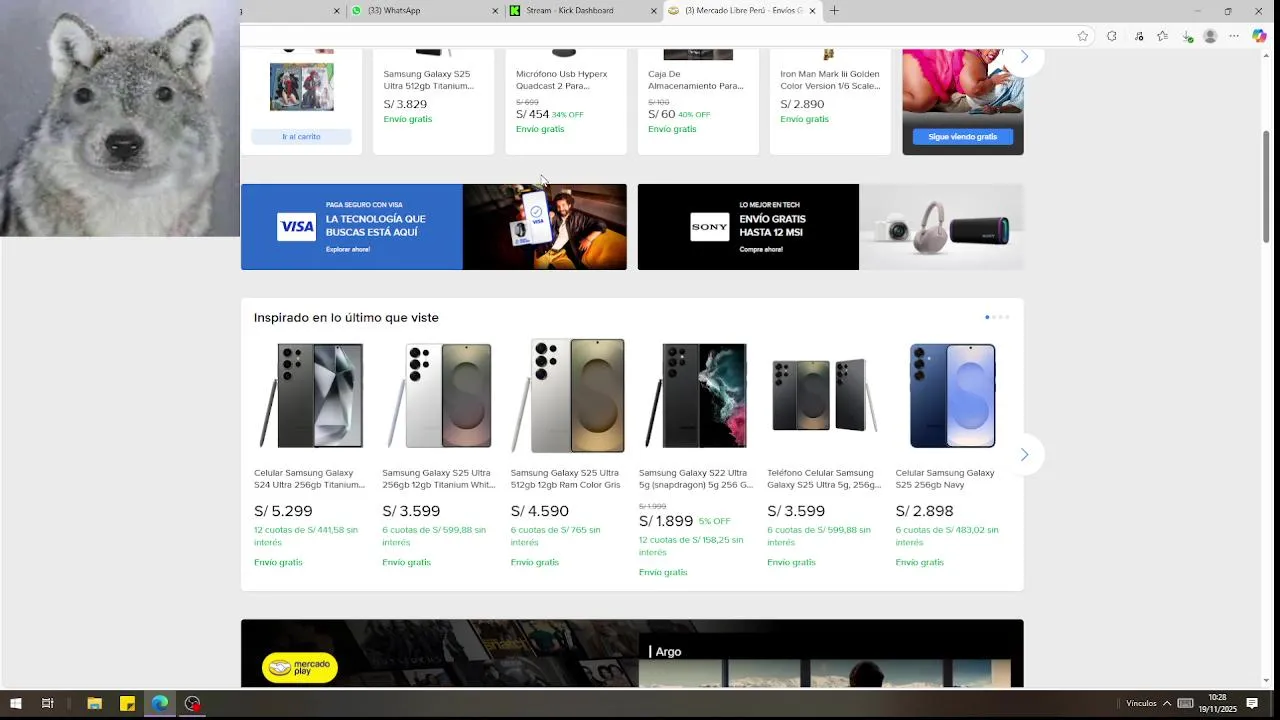Image resolution: width=1280 pixels, height=720 pixels.
Task: Click the Sigue viendo gratis button
Action: coord(962,136)
